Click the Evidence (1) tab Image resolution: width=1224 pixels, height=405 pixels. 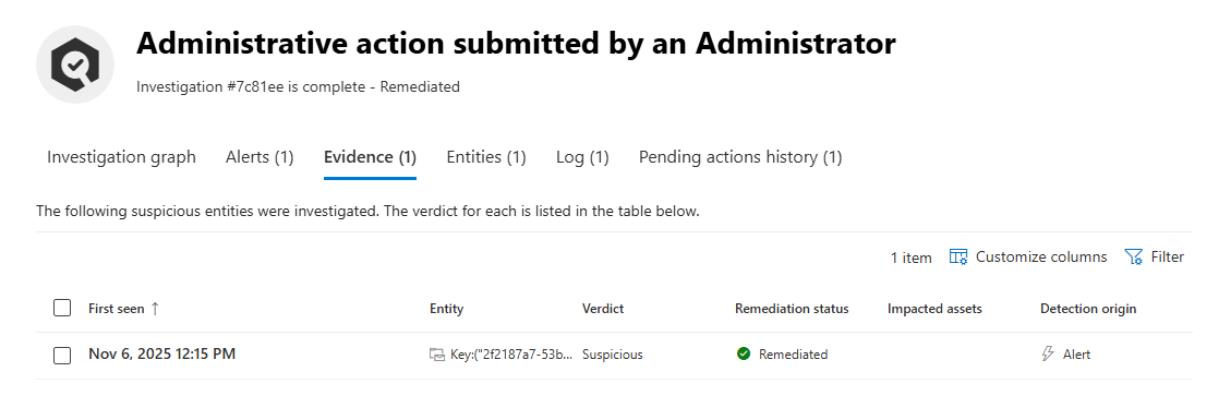coord(370,157)
